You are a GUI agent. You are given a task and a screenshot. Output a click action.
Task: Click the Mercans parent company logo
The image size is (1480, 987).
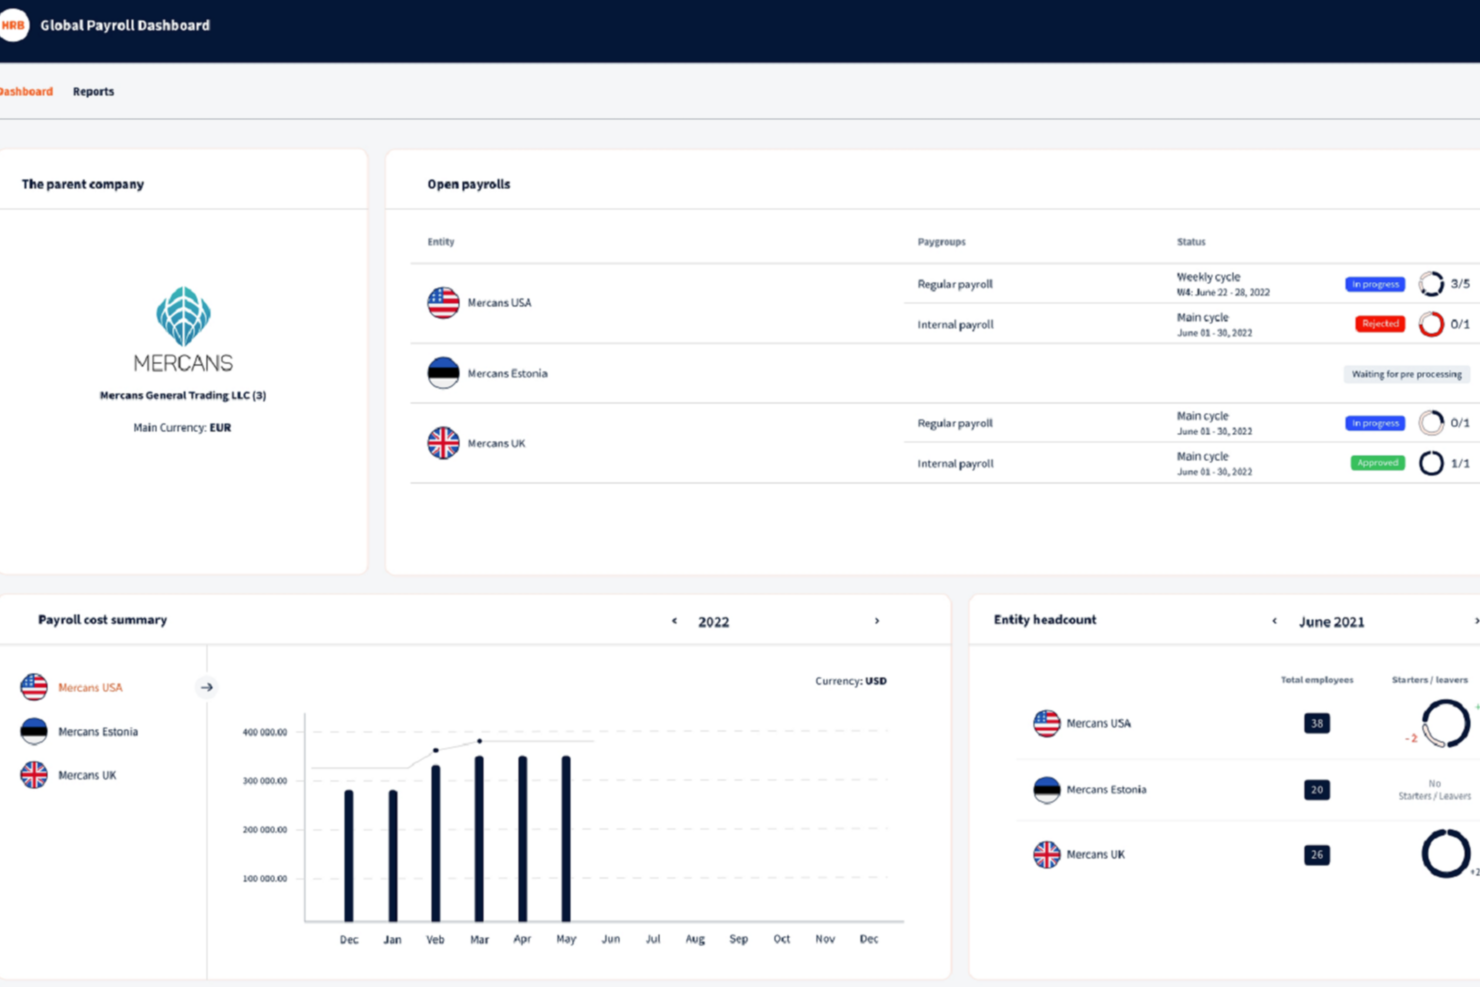click(183, 330)
